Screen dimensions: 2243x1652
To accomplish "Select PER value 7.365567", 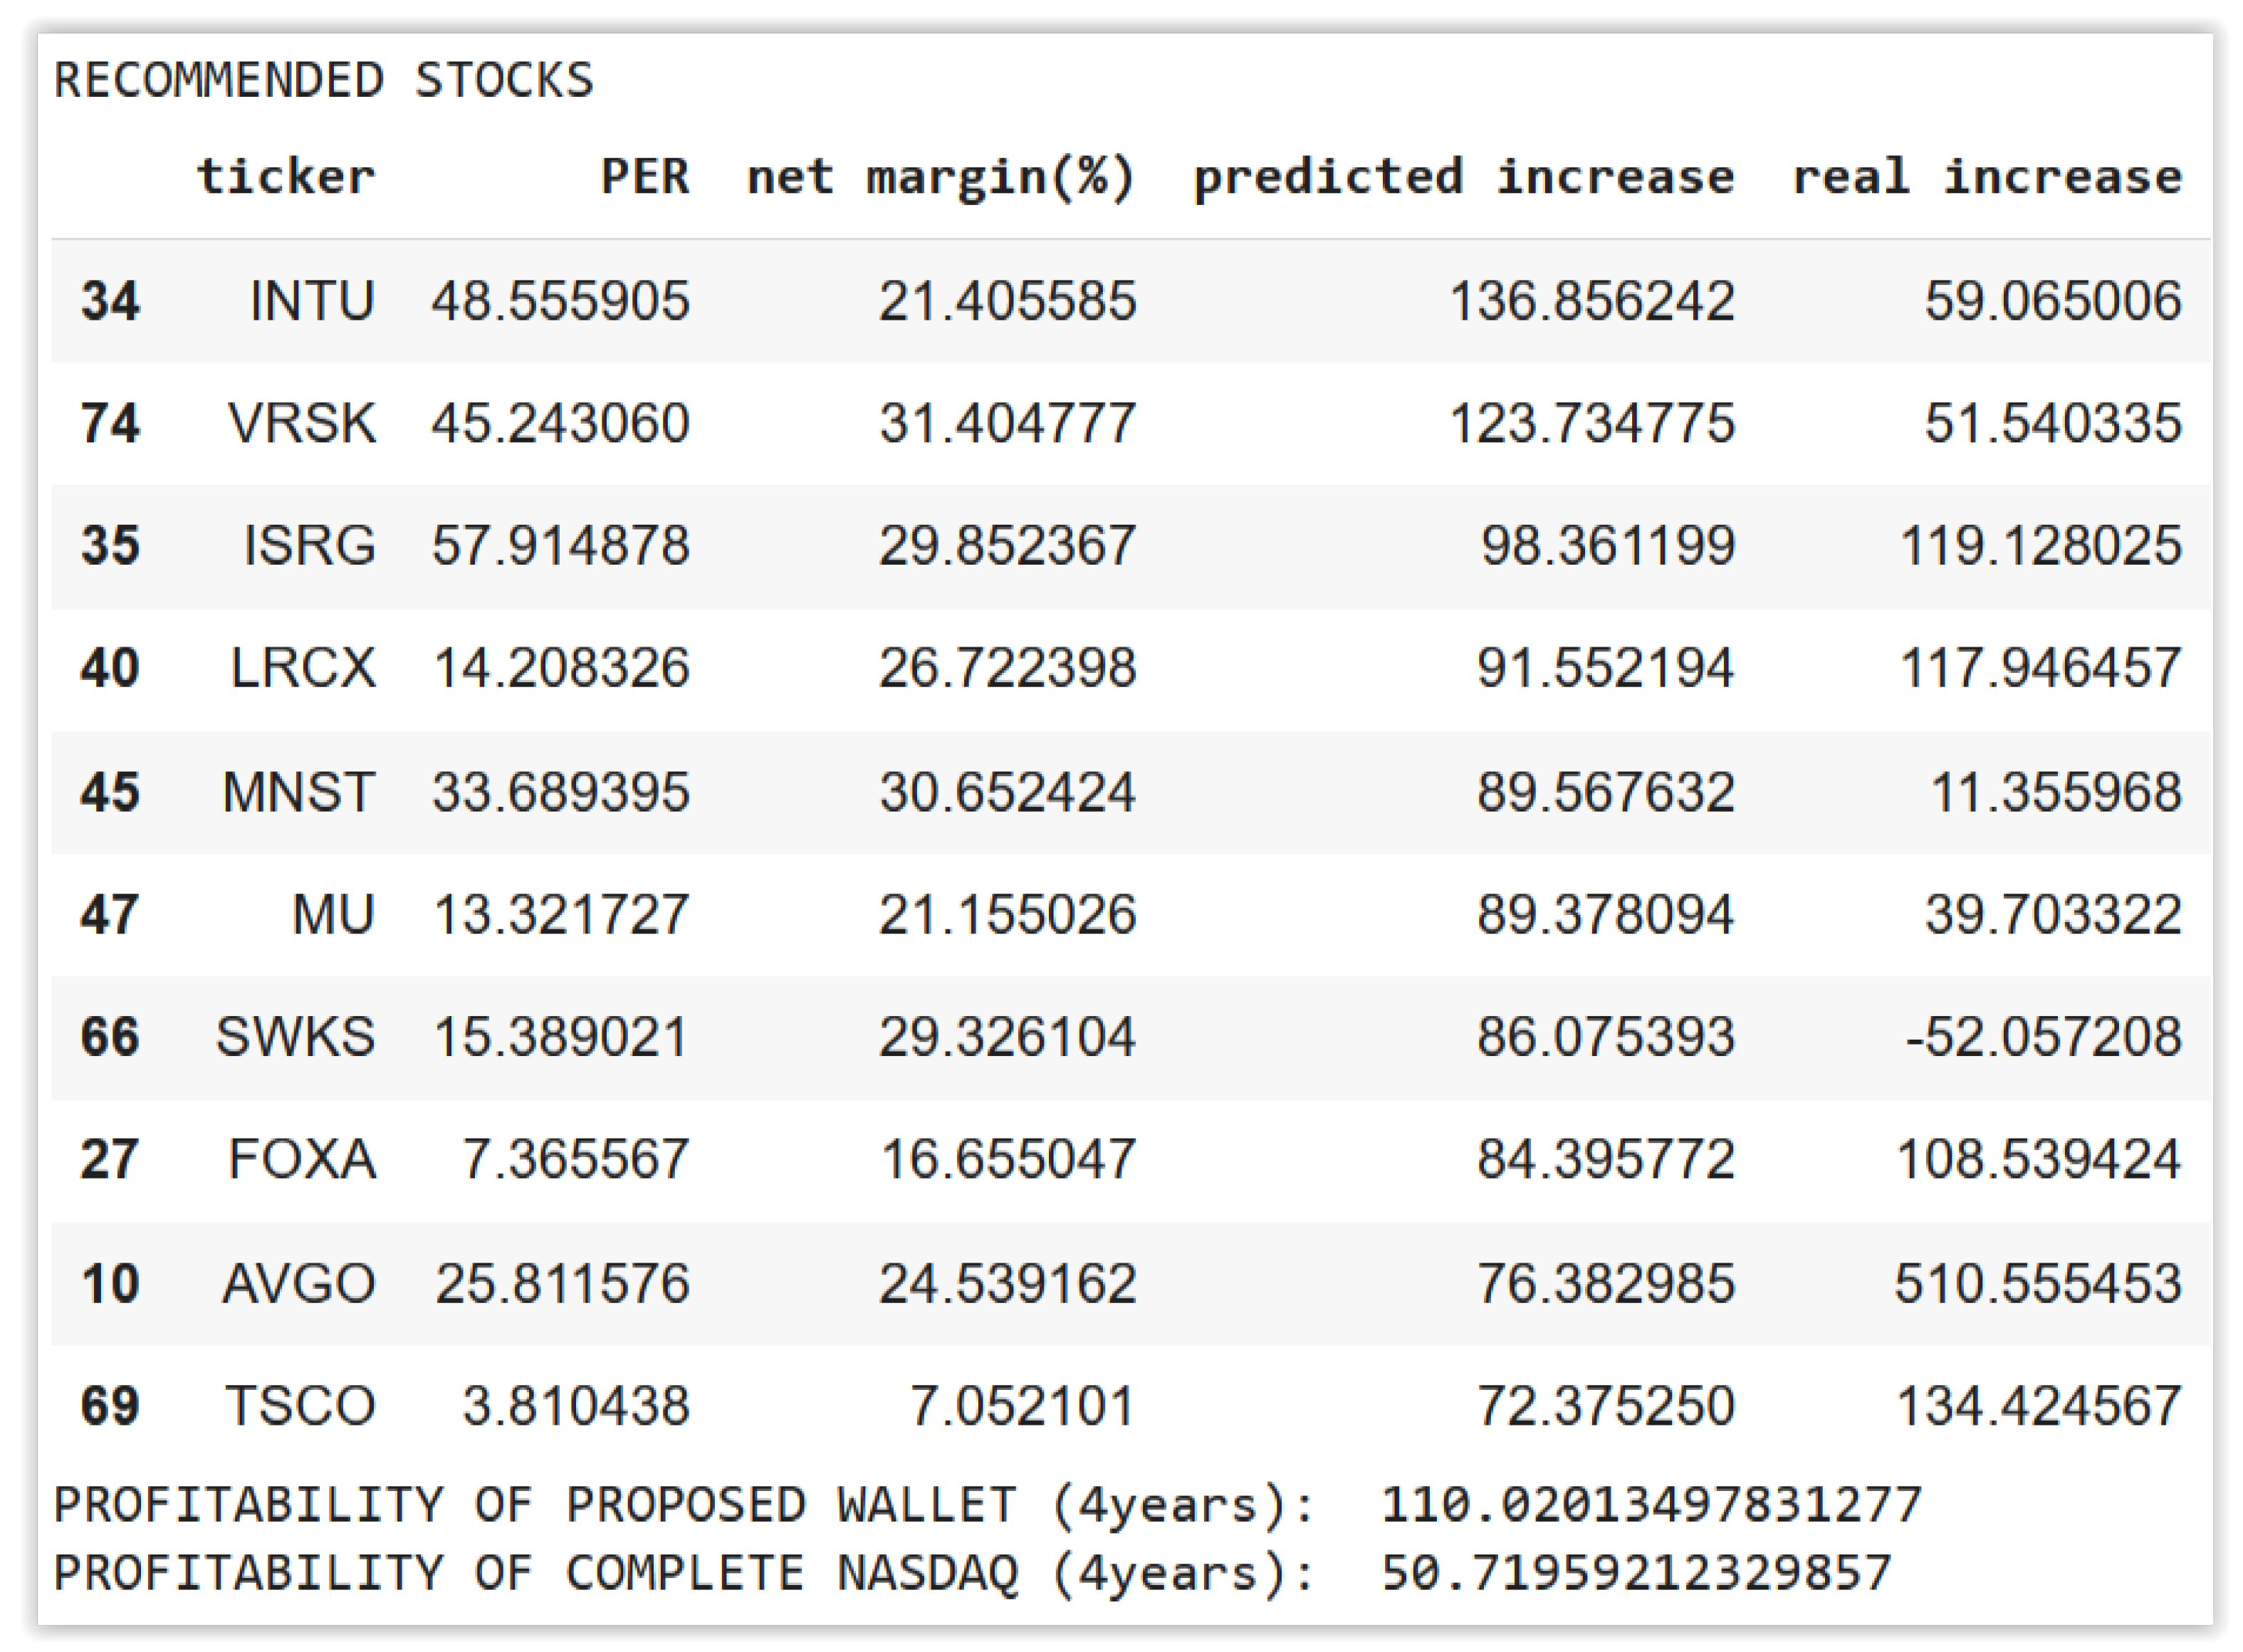I will point(576,1160).
